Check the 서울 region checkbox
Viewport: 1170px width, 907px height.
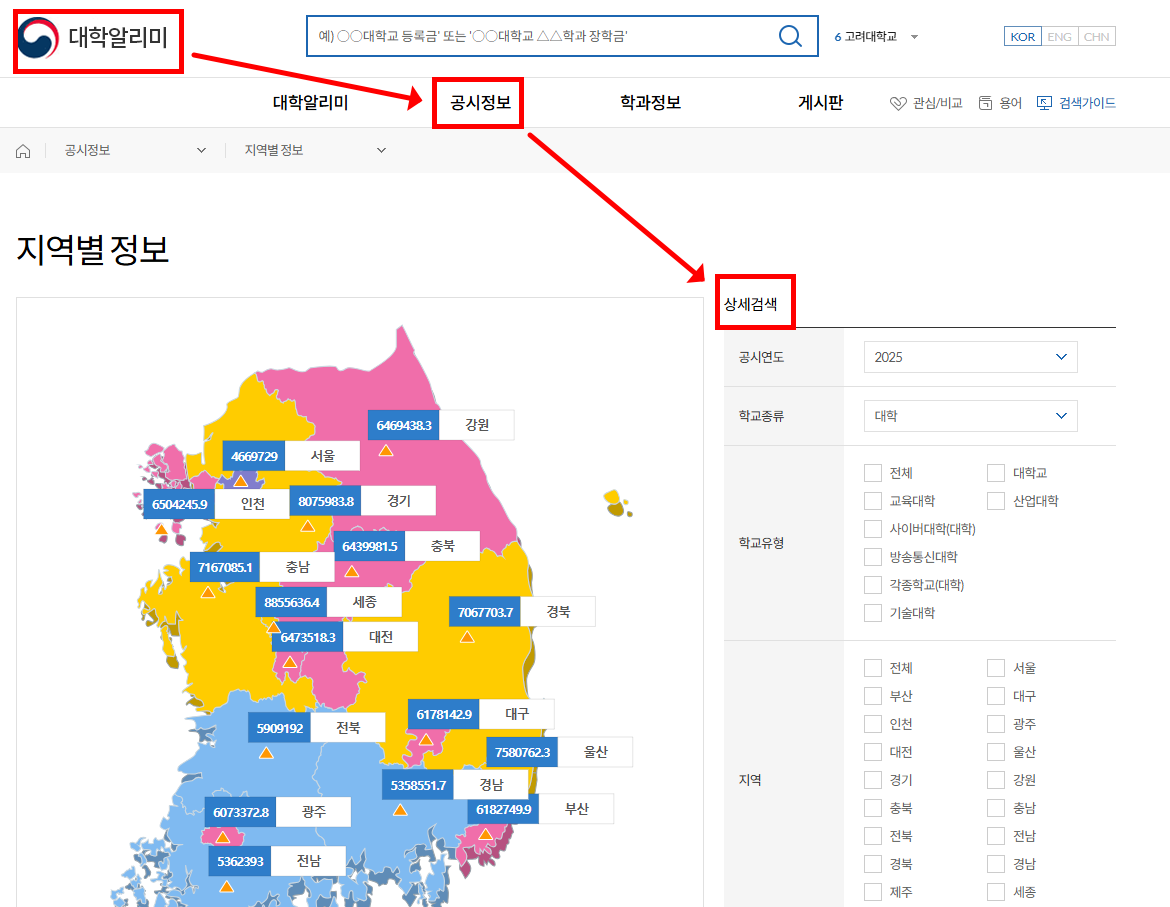(x=995, y=668)
